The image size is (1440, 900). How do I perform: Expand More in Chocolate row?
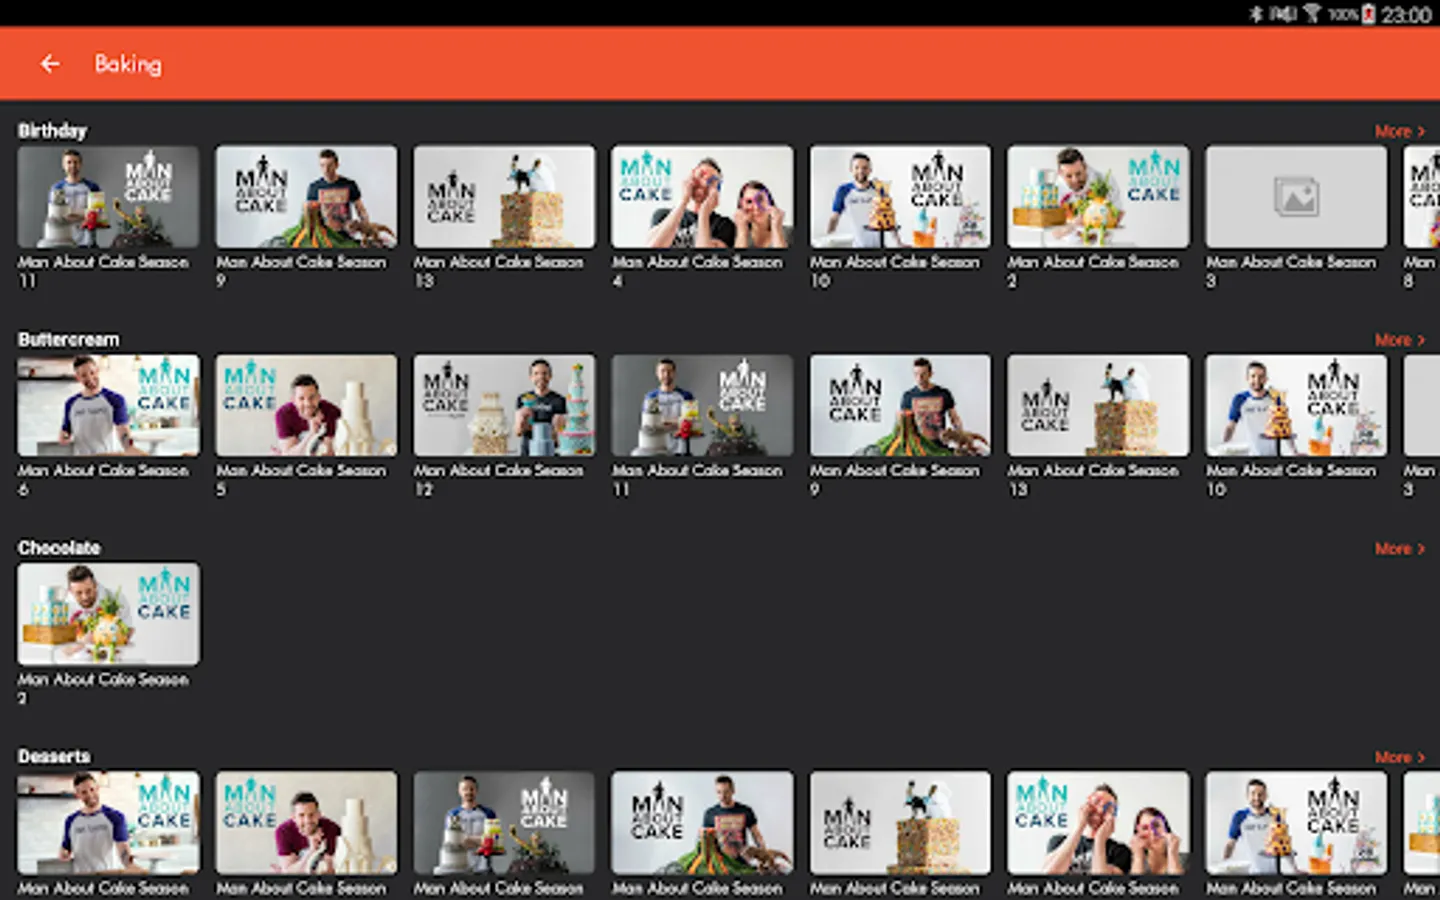click(x=1399, y=548)
